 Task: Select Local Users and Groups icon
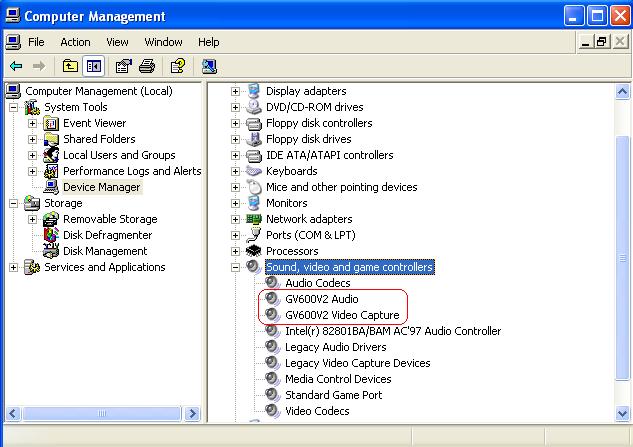[51, 155]
